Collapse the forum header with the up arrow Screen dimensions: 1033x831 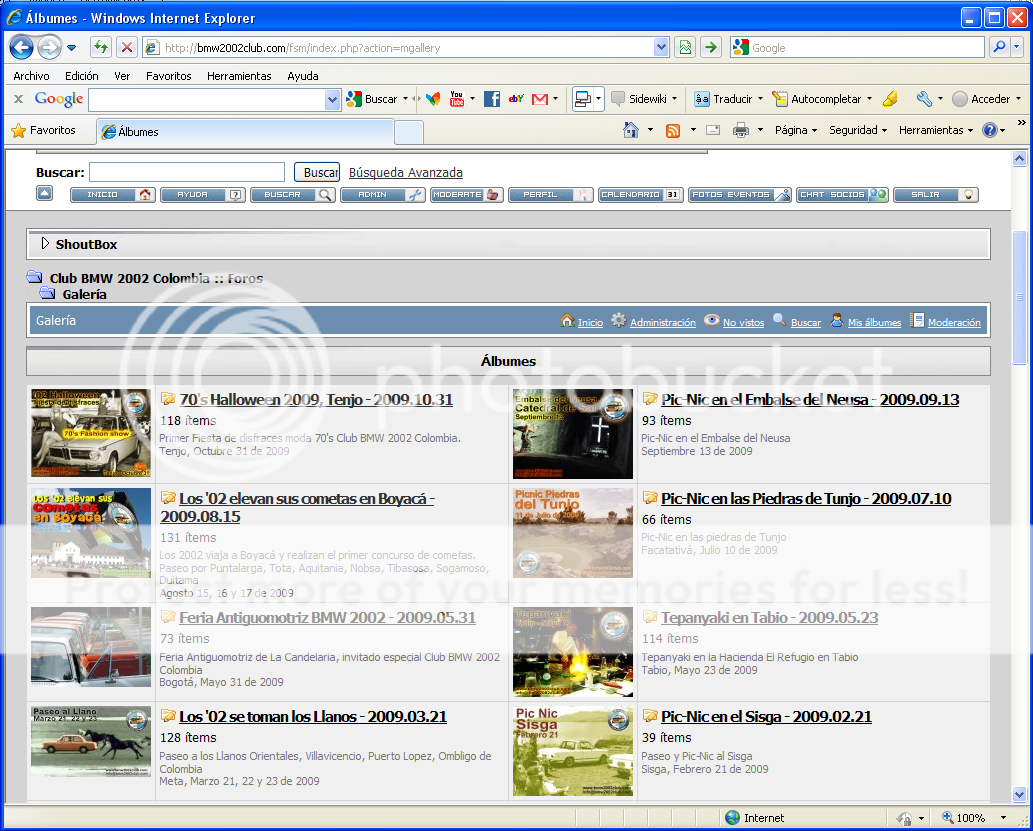44,193
